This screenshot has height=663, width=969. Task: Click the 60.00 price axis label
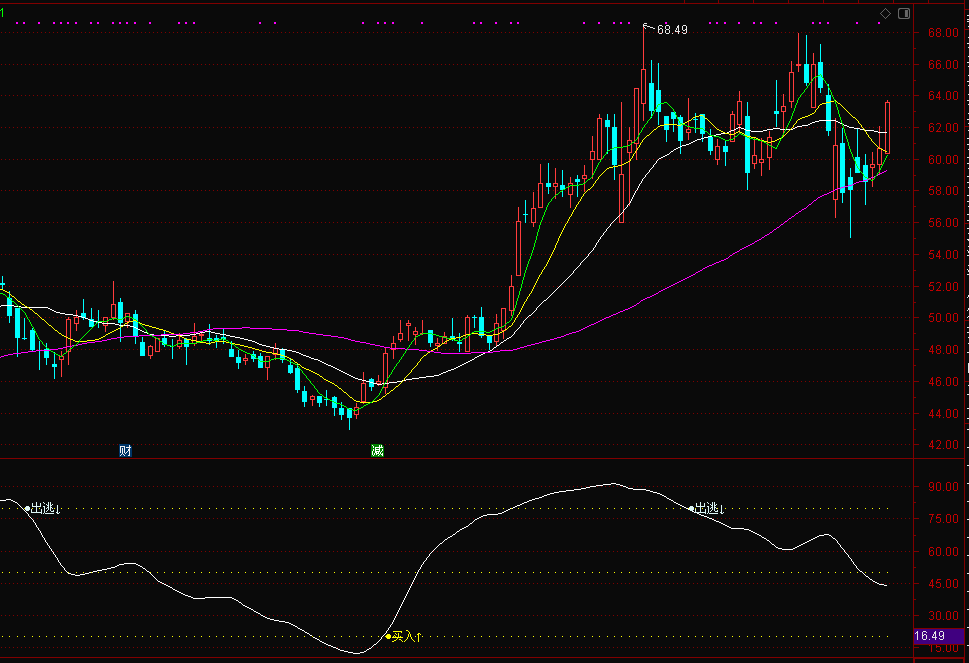click(943, 159)
